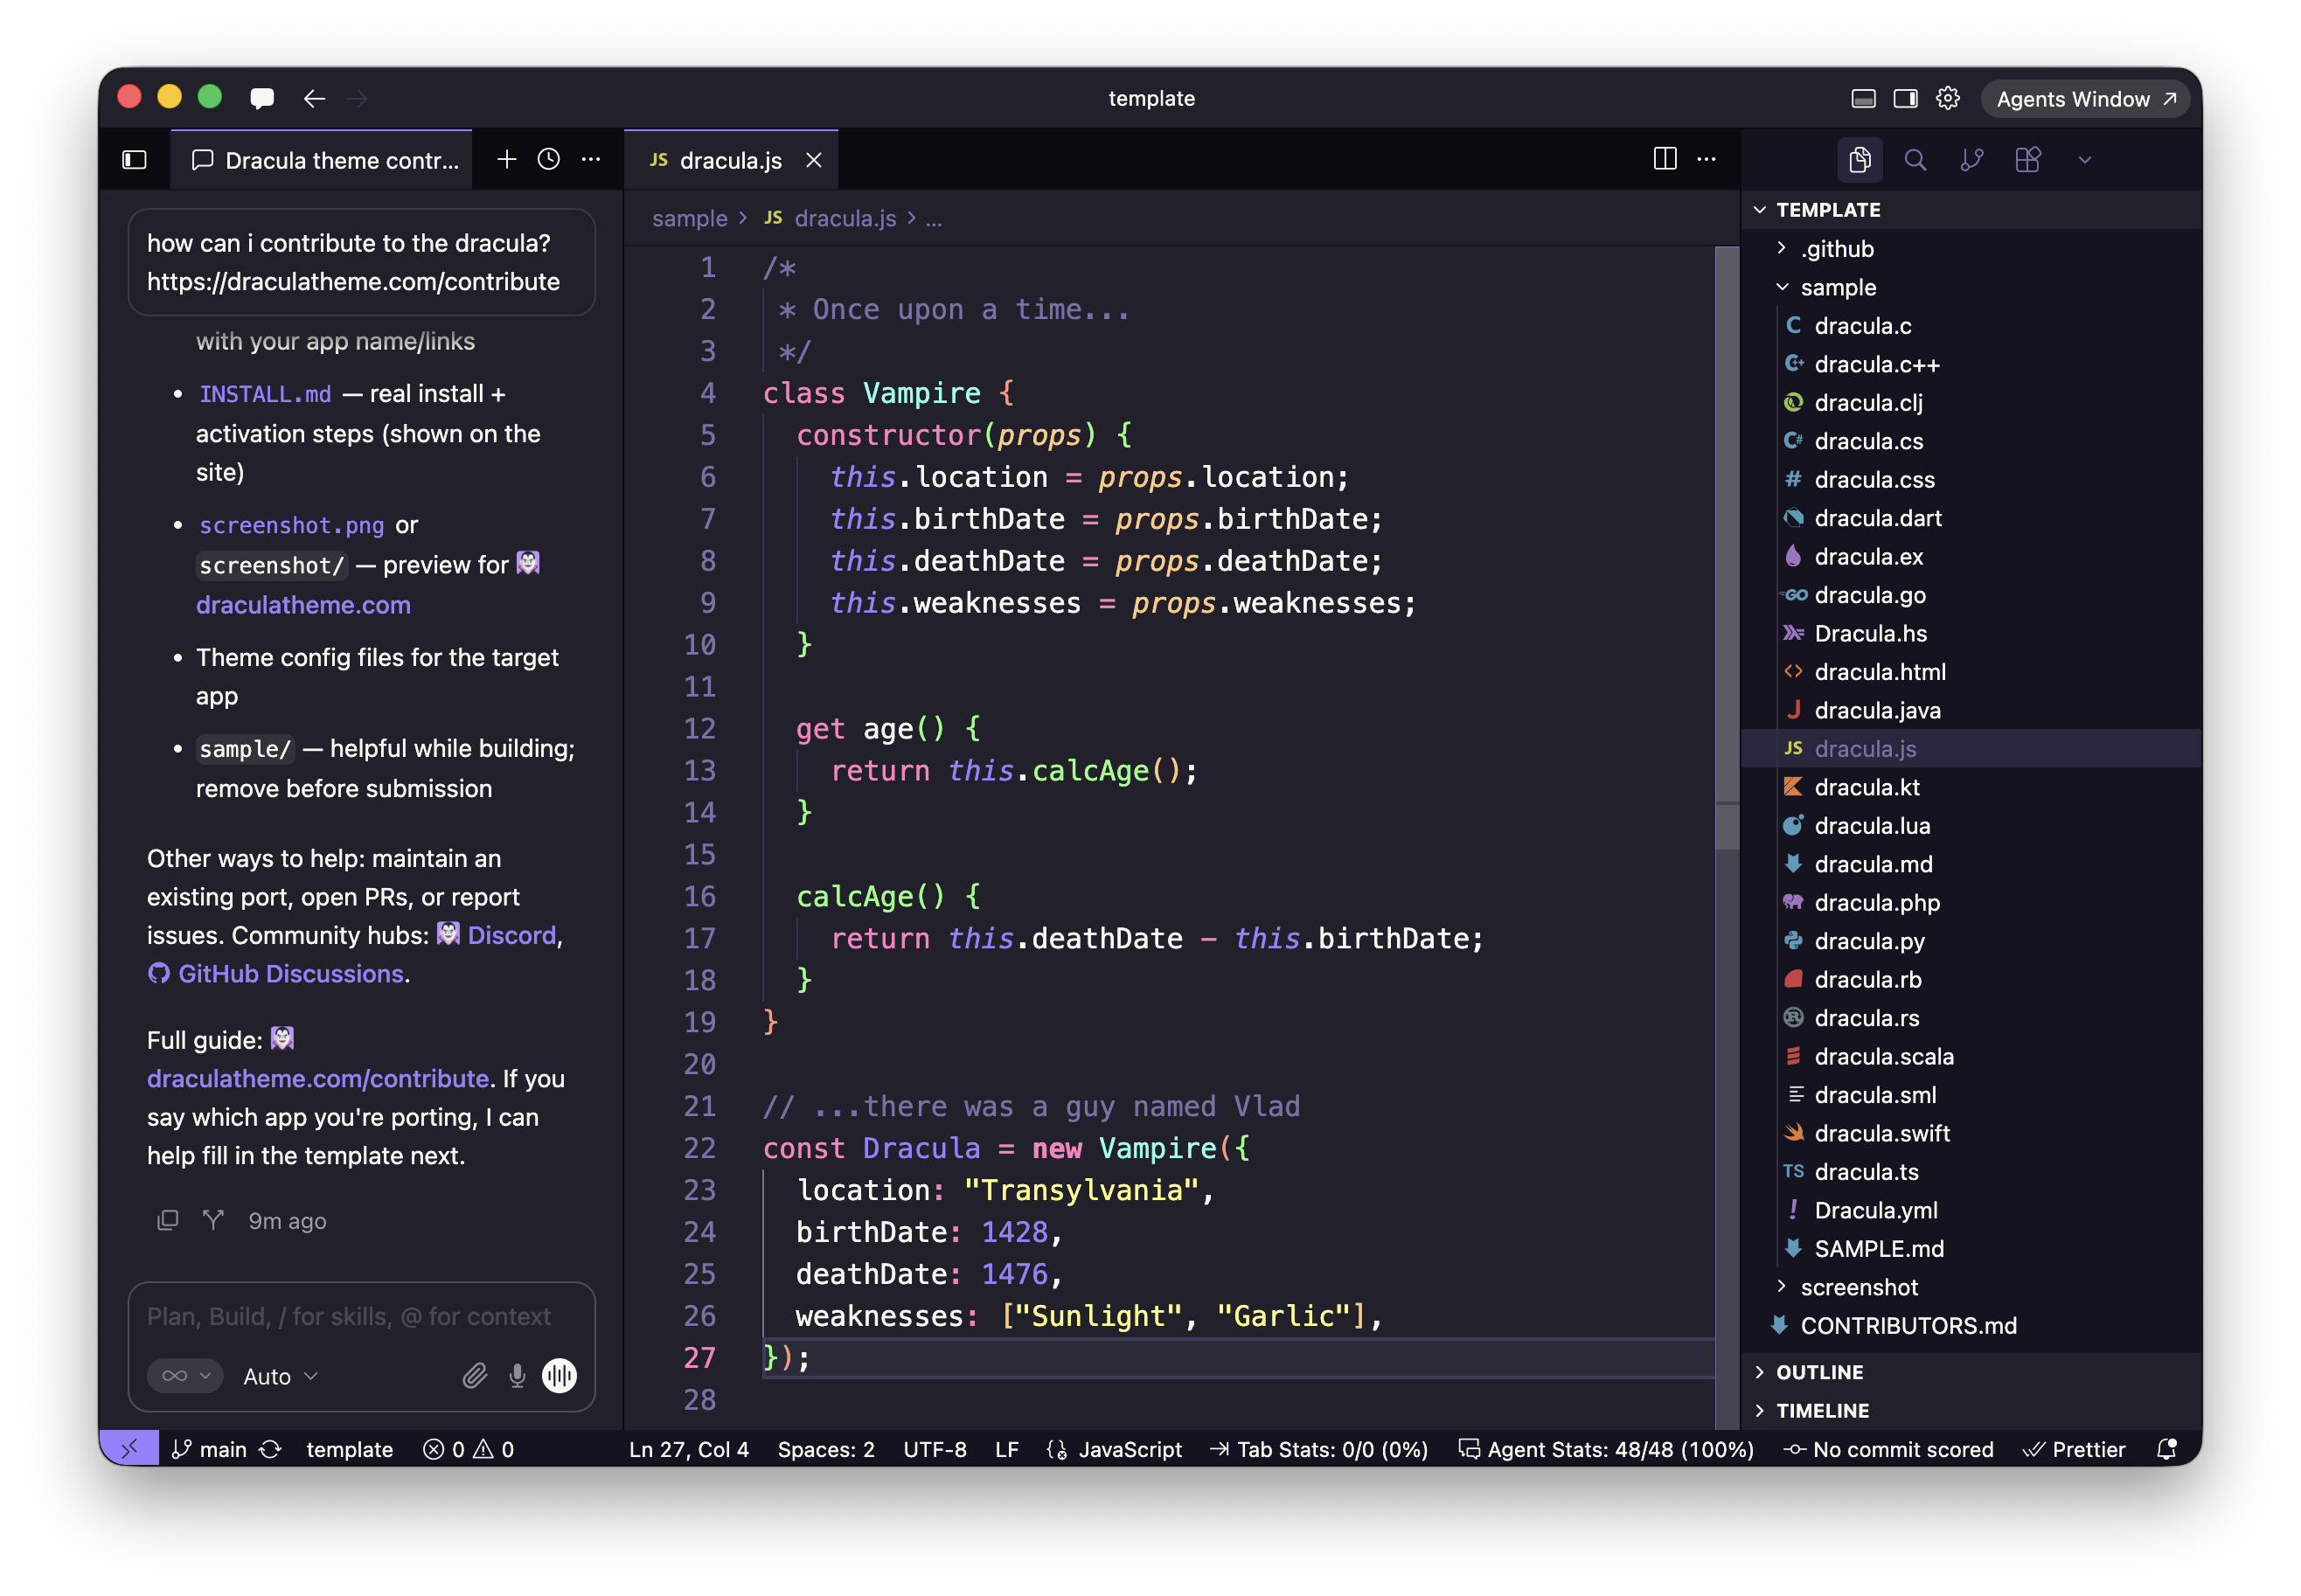The height and width of the screenshot is (1596, 2301).
Task: Open the Auto model dropdown
Action: pyautogui.click(x=280, y=1376)
